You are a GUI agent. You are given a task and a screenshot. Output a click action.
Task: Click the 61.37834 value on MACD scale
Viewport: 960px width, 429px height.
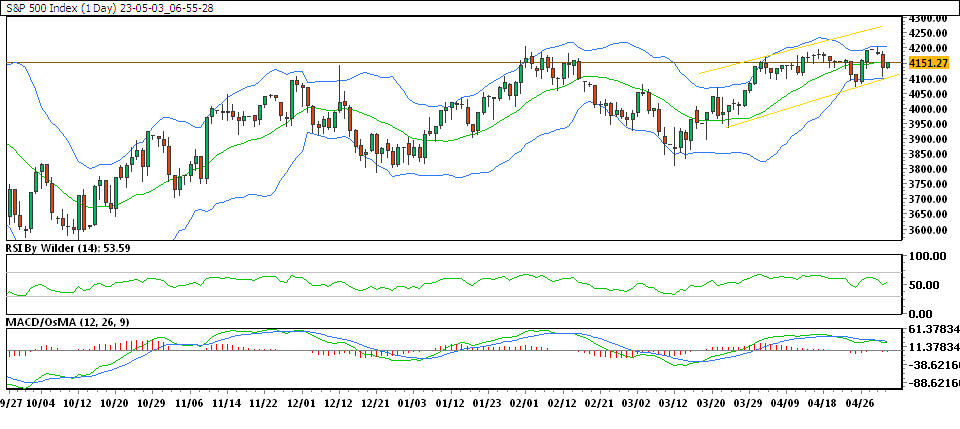(x=934, y=330)
